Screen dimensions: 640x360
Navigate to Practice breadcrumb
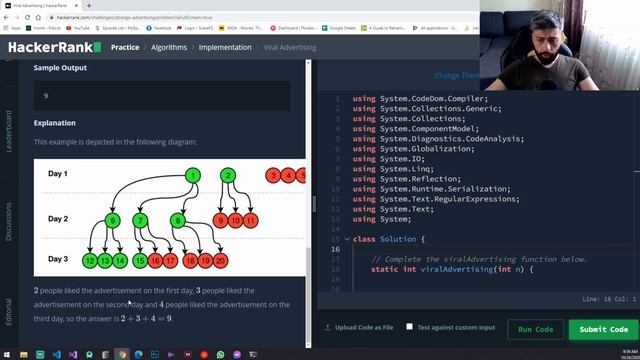click(125, 47)
